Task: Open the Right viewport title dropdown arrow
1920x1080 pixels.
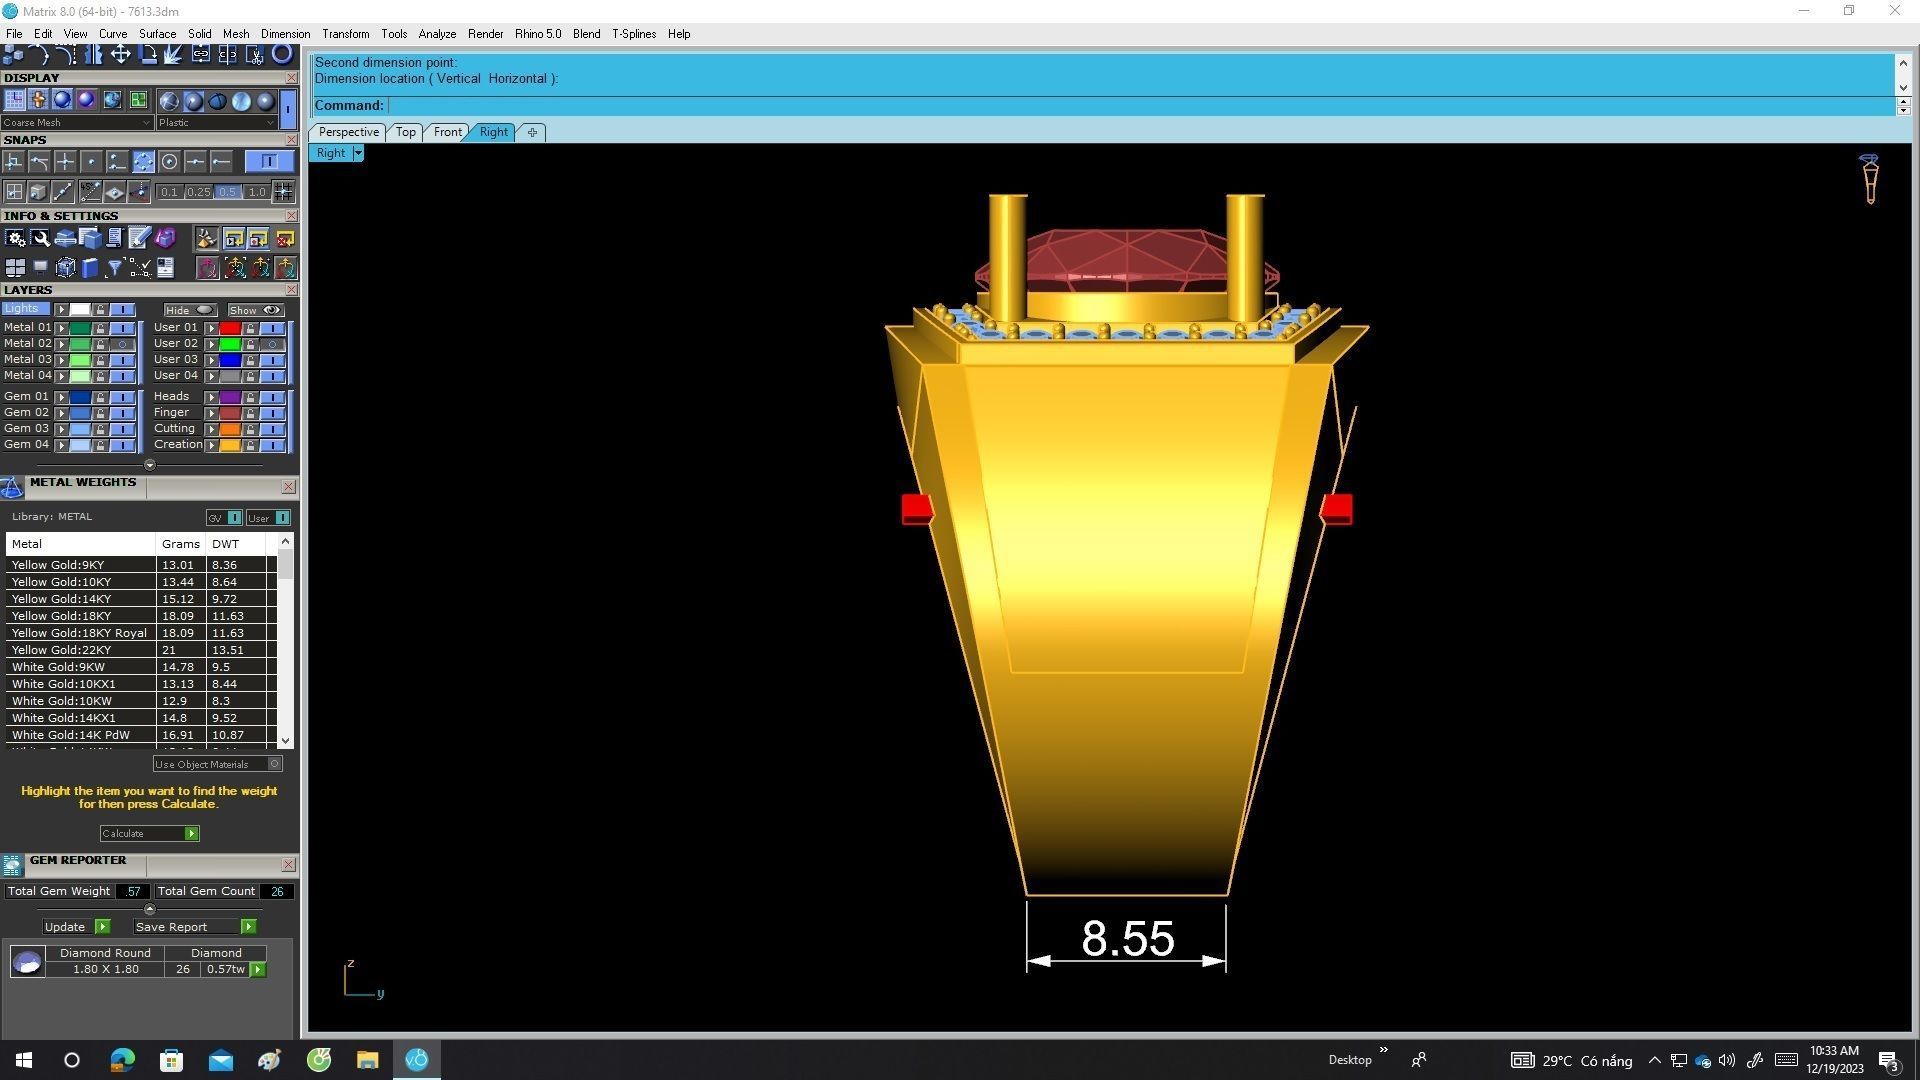Action: [358, 153]
